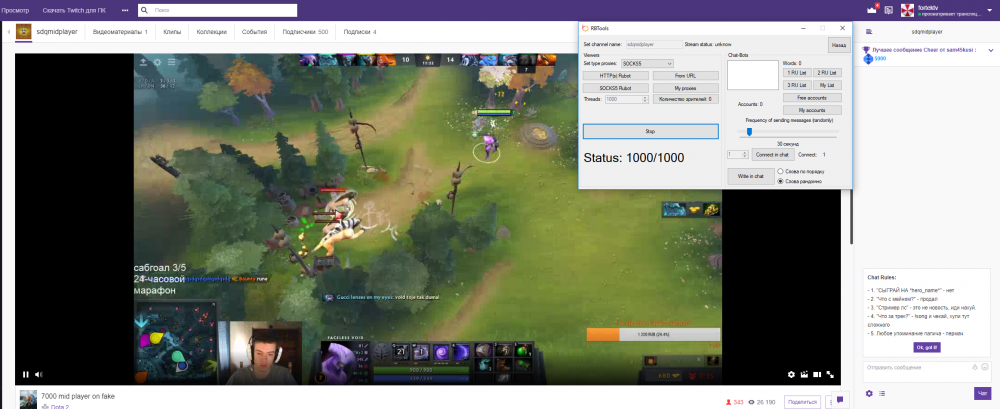
Task: Mute the stream volume
Action: pos(41,374)
